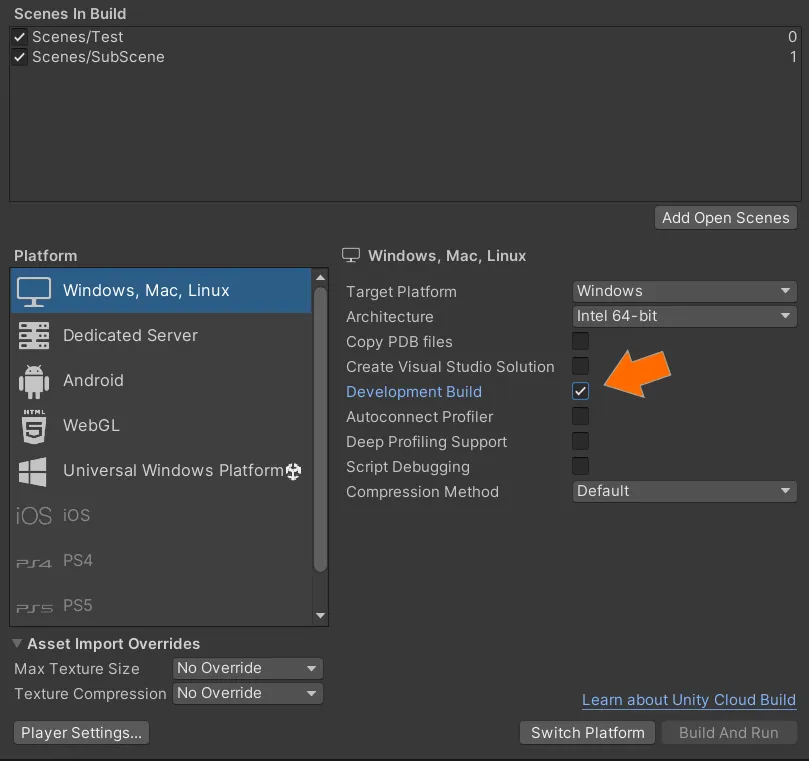Click the WebGL HTML5 icon

[x=34, y=426]
